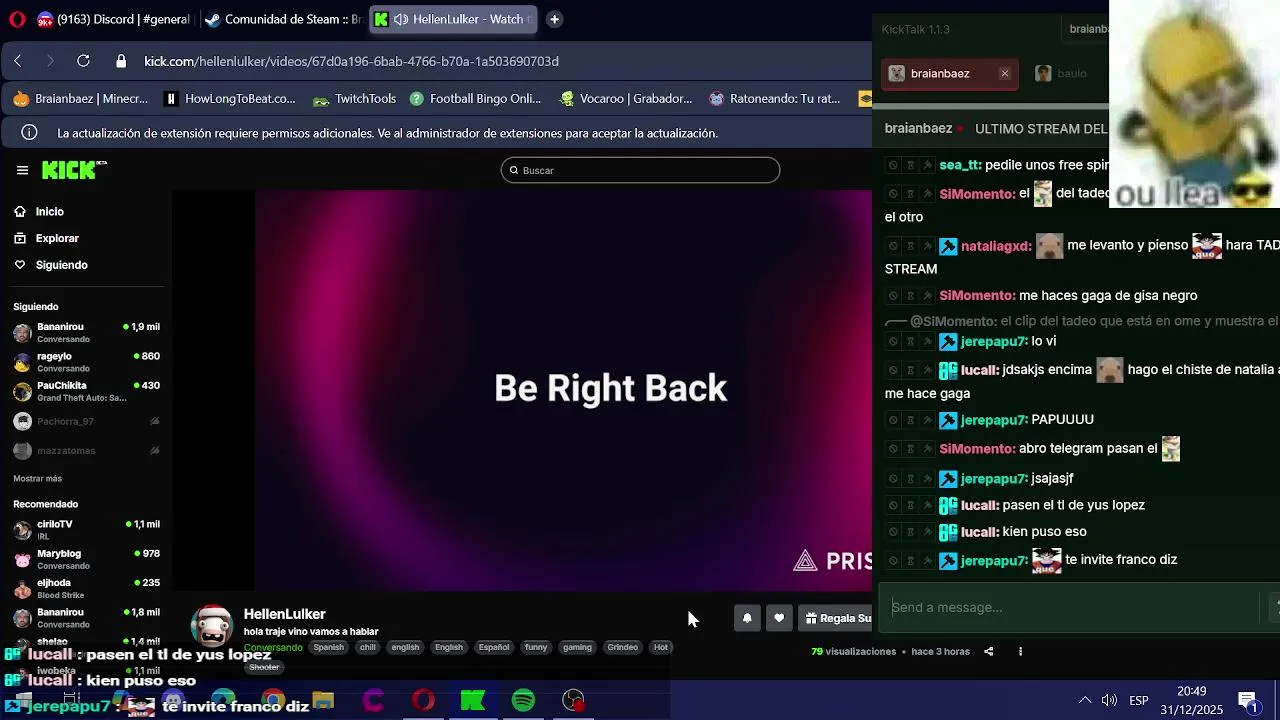Image resolution: width=1280 pixels, height=720 pixels.
Task: Click the extension update info icon
Action: (29, 133)
